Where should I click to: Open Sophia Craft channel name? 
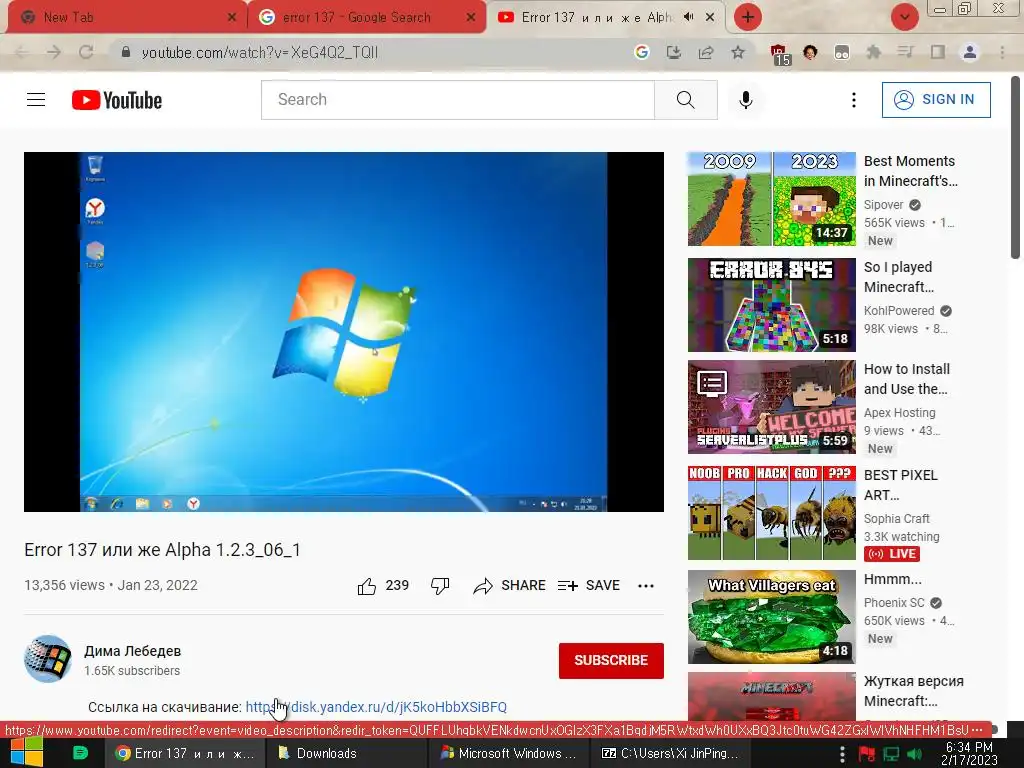(896, 519)
